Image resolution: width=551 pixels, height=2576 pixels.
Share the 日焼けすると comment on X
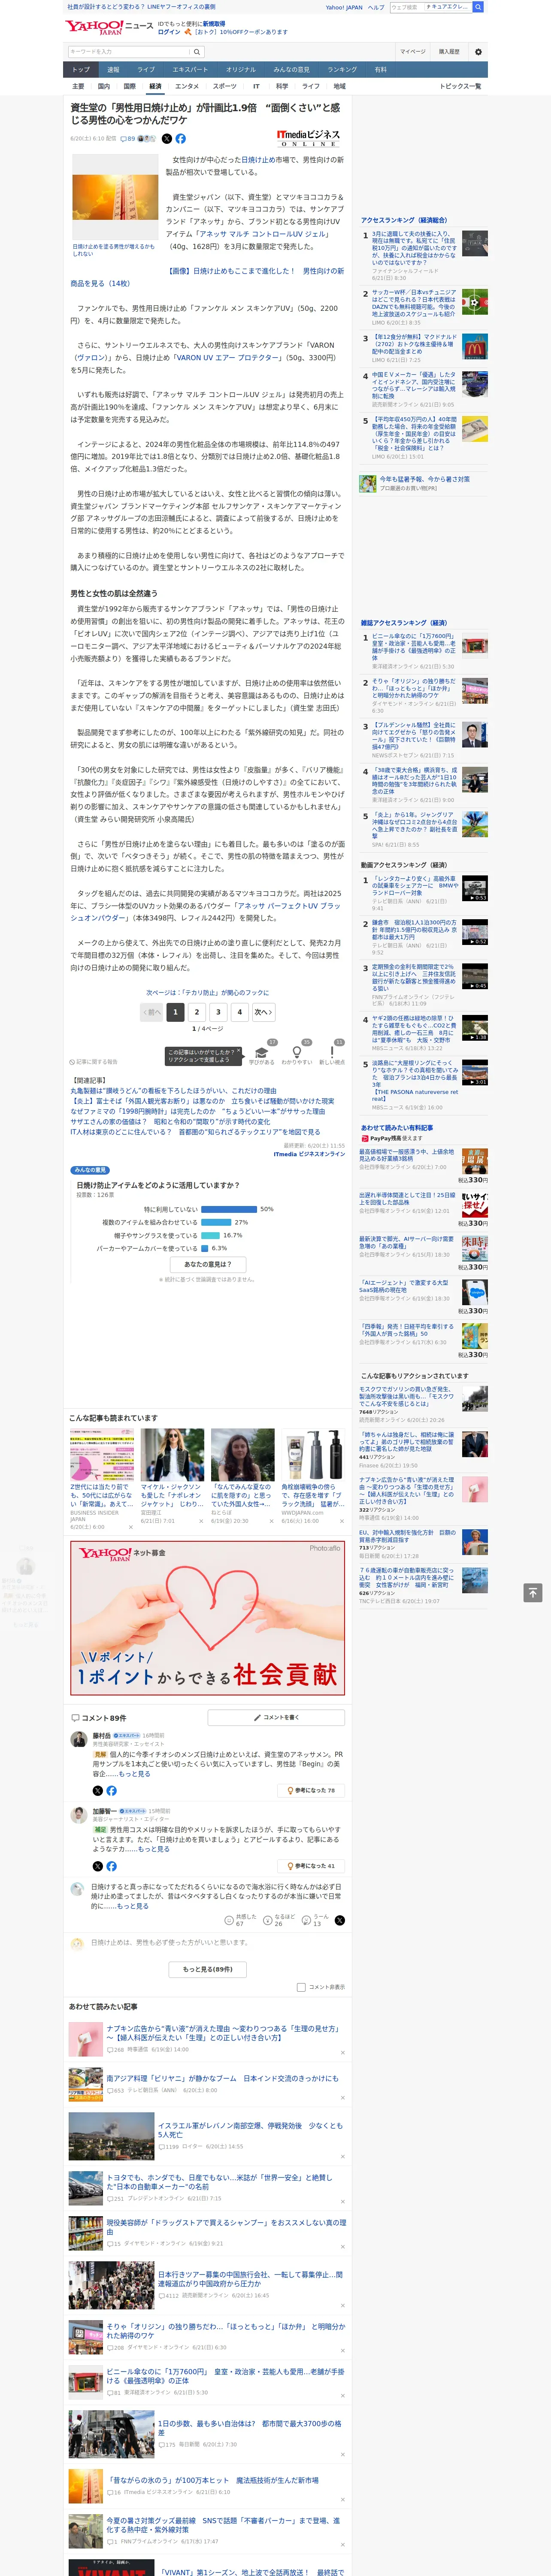pyautogui.click(x=340, y=1920)
